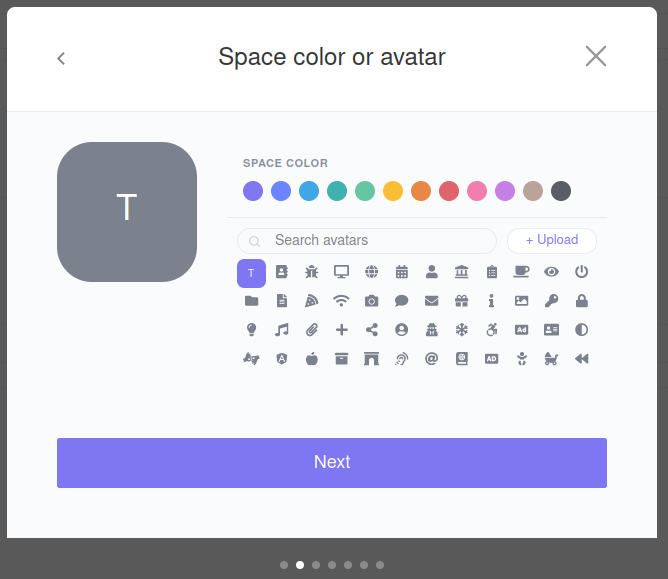This screenshot has height=579, width=668.
Task: Open avatar Upload option
Action: 552,240
